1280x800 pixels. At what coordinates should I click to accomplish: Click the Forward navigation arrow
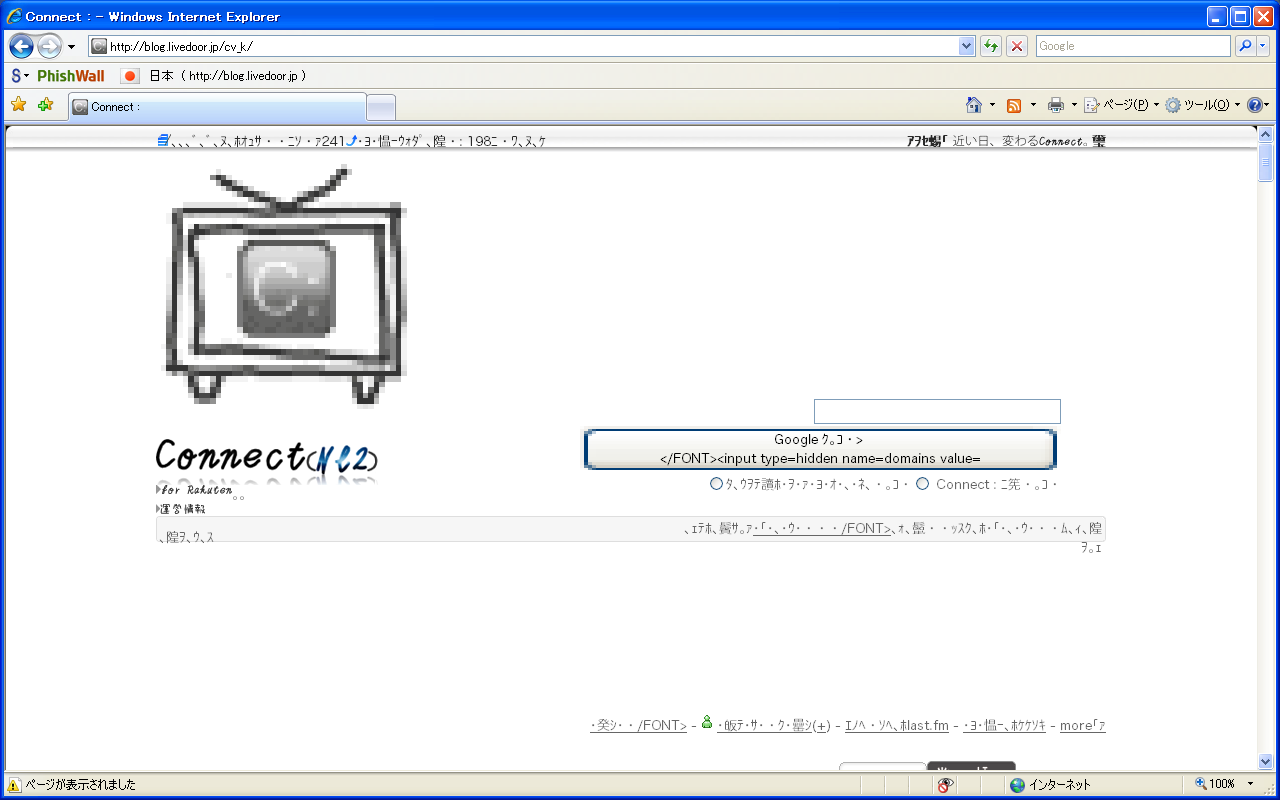(49, 46)
